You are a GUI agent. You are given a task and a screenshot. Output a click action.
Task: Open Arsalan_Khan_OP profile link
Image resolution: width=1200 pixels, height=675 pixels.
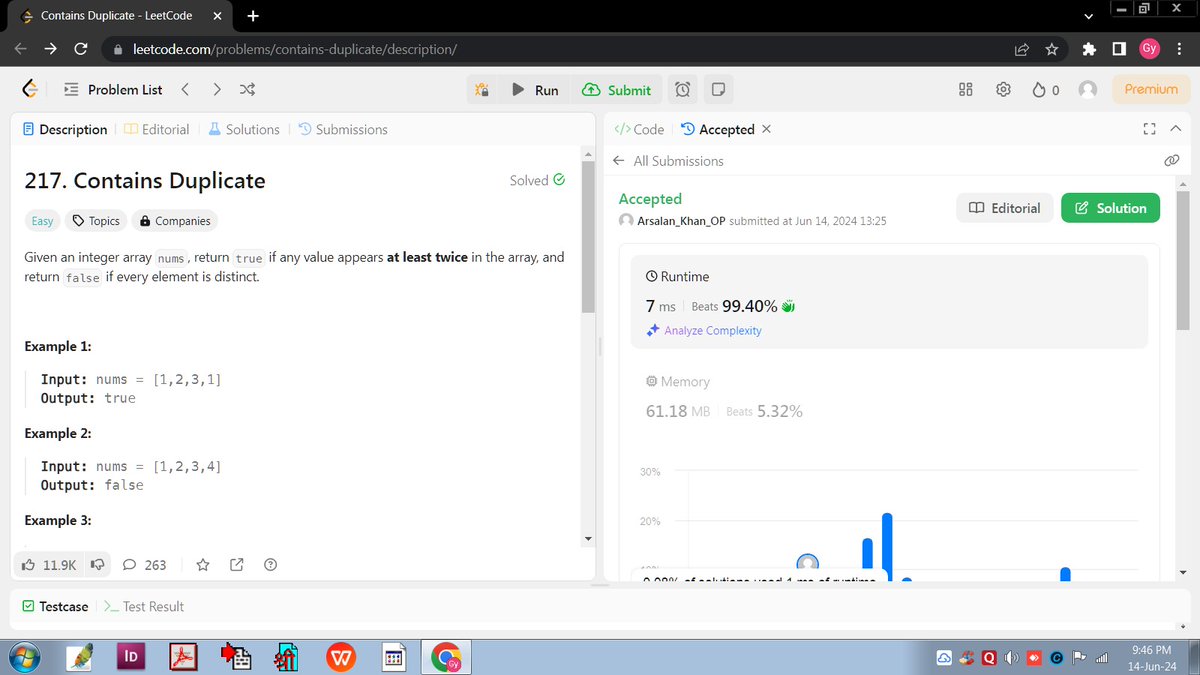coord(681,220)
